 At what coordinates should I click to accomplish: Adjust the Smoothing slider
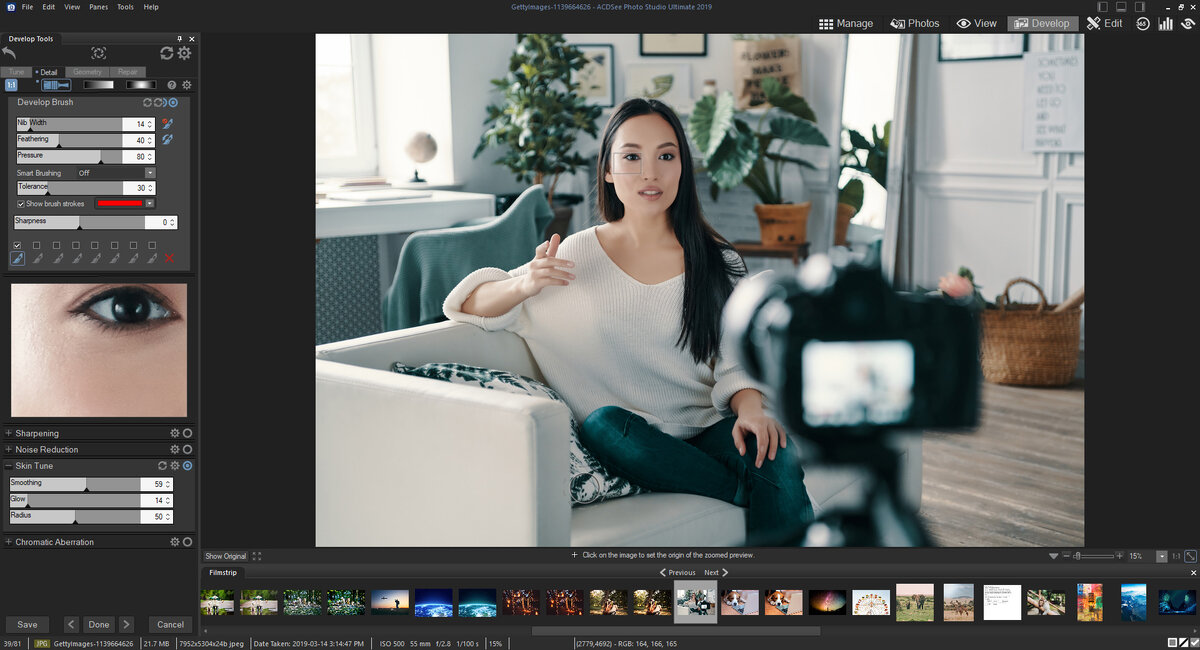click(x=84, y=484)
